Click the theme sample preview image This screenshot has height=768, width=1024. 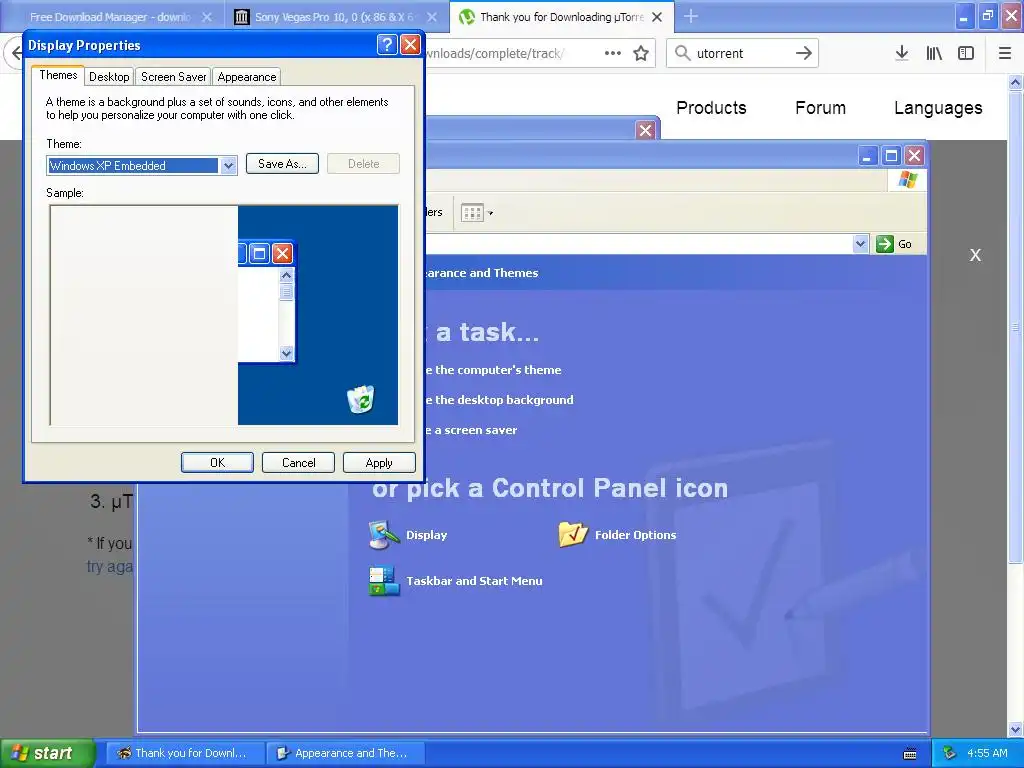[x=224, y=315]
